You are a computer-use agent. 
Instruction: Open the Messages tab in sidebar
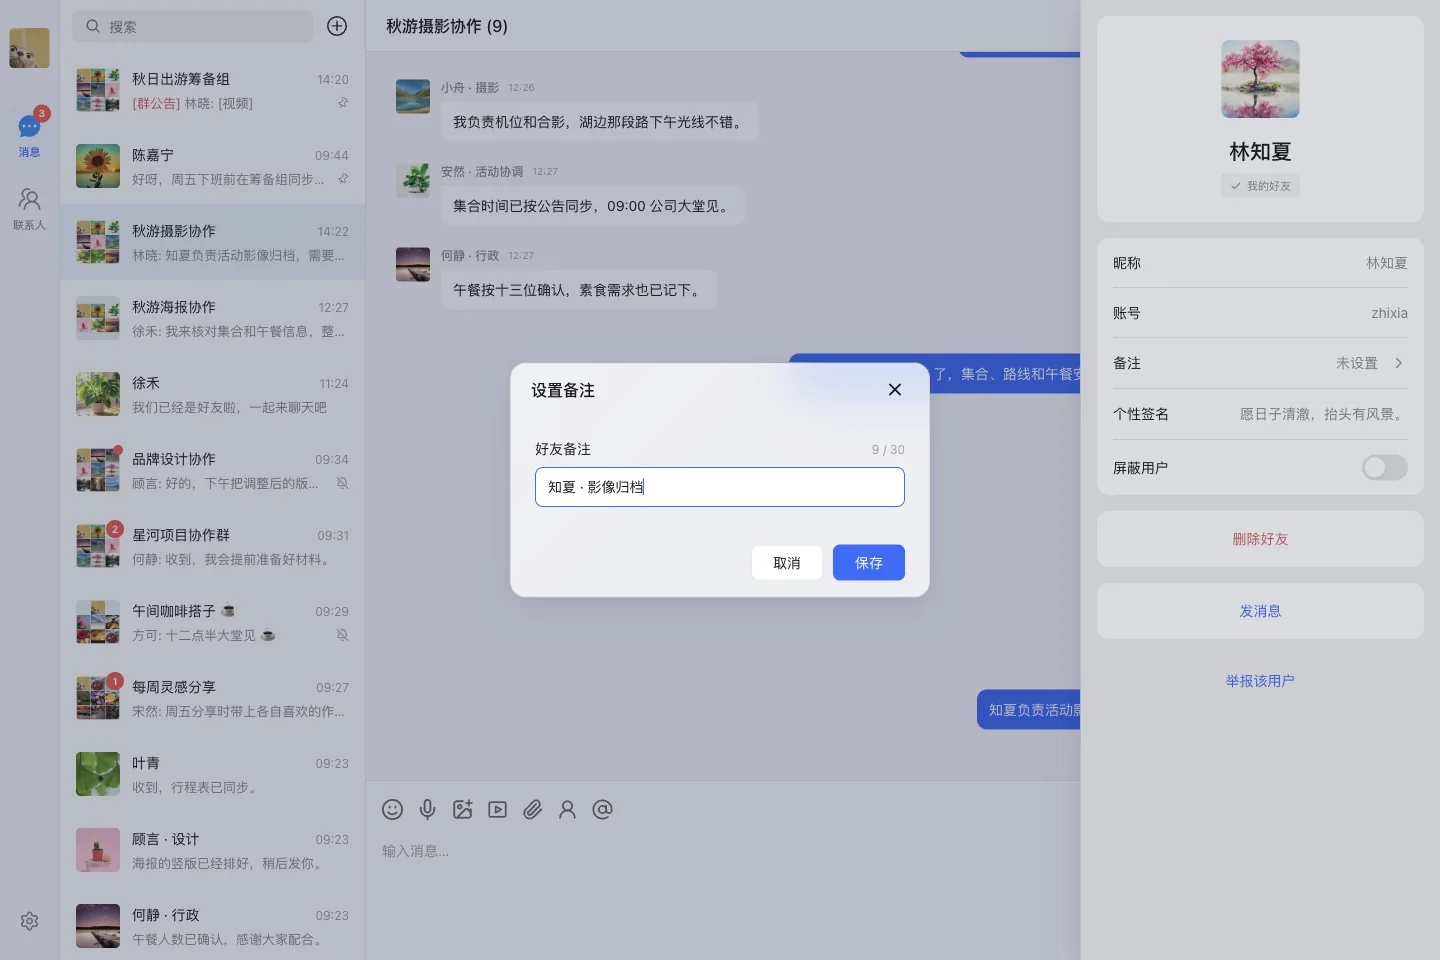pyautogui.click(x=29, y=135)
